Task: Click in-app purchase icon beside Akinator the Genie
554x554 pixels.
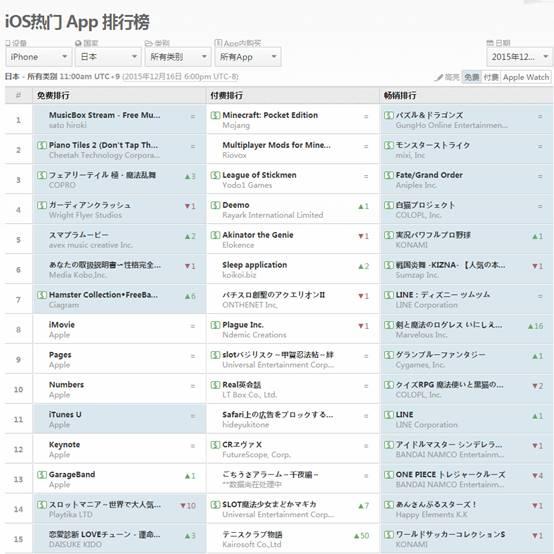Action: coord(215,235)
